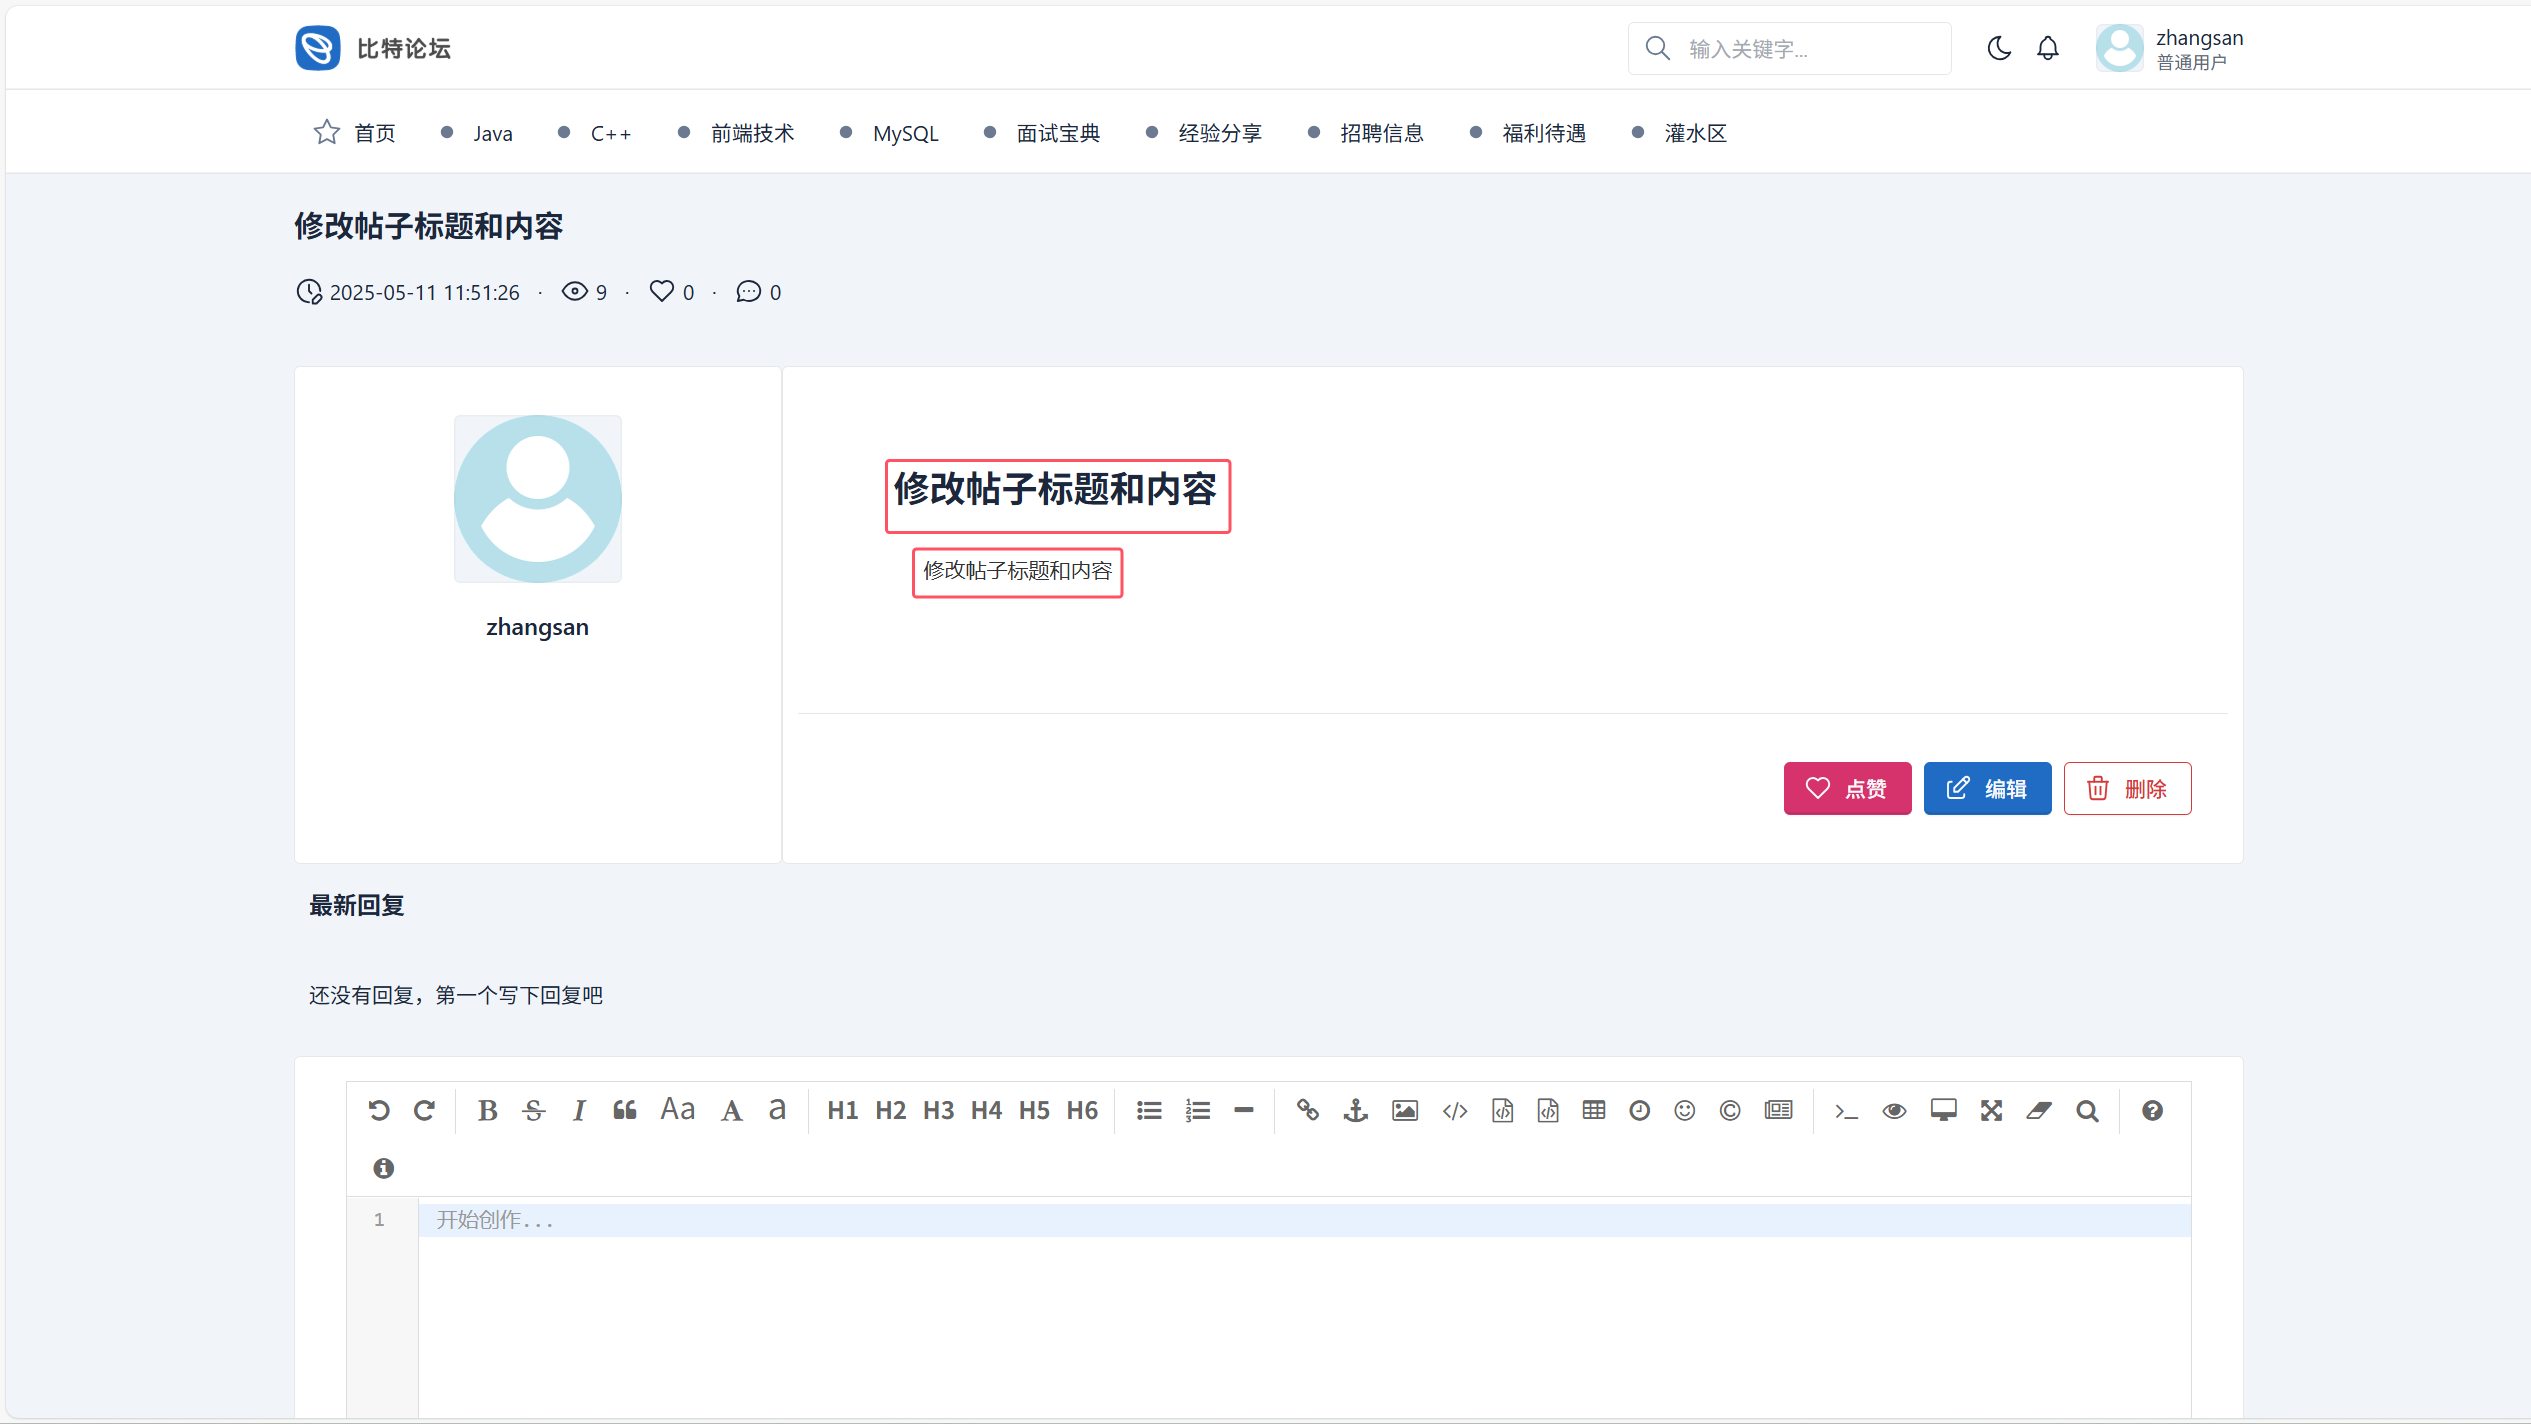
Task: Click the undo icon in the editor
Action: [378, 1110]
